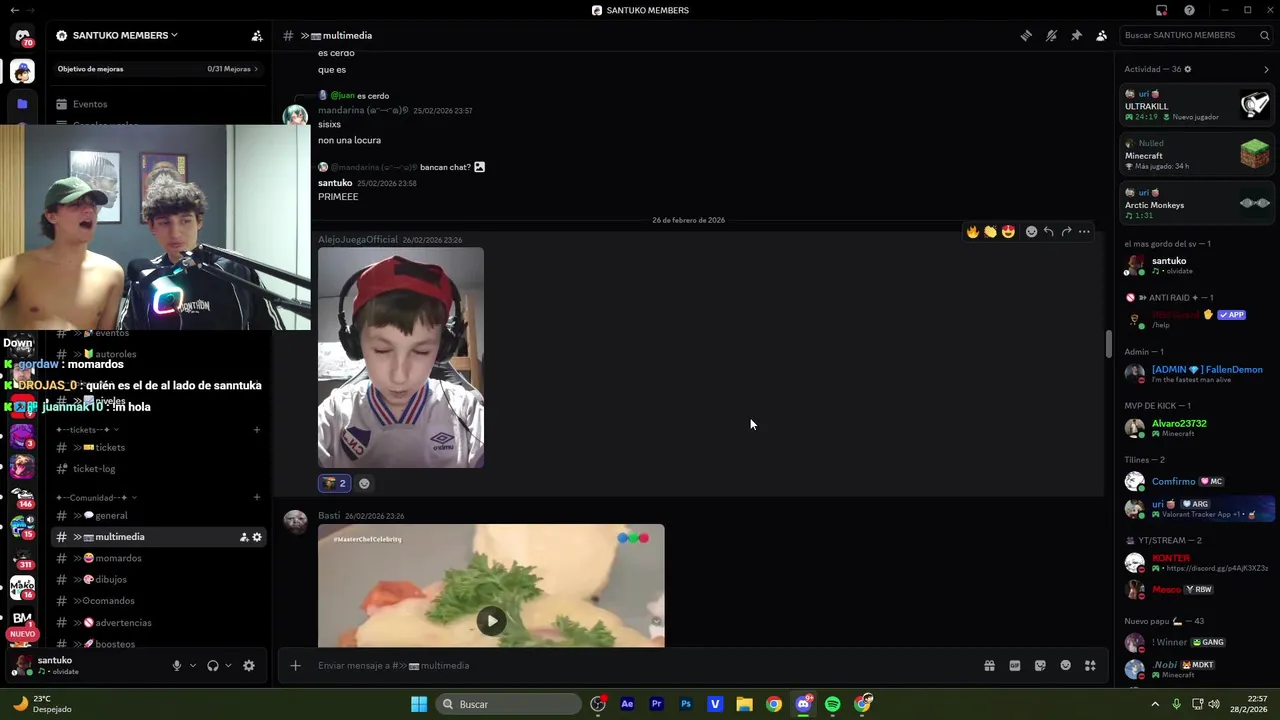Image resolution: width=1280 pixels, height=720 pixels.
Task: Add channel to tickets category
Action: pyautogui.click(x=257, y=430)
